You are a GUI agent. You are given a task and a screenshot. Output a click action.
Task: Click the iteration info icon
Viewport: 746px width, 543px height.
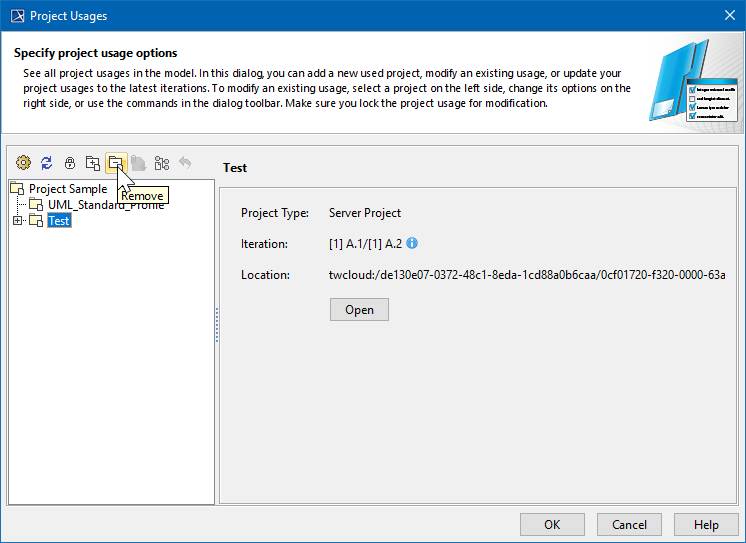coord(412,243)
